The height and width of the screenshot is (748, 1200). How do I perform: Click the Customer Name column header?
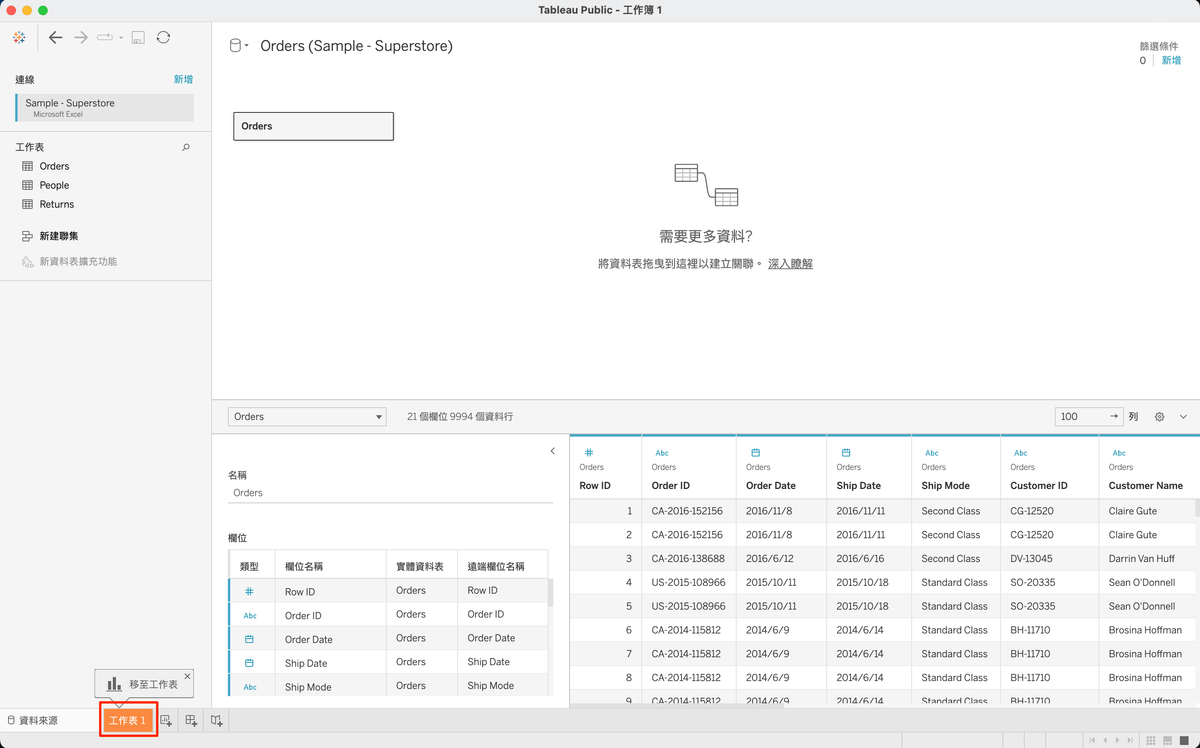(1146, 486)
